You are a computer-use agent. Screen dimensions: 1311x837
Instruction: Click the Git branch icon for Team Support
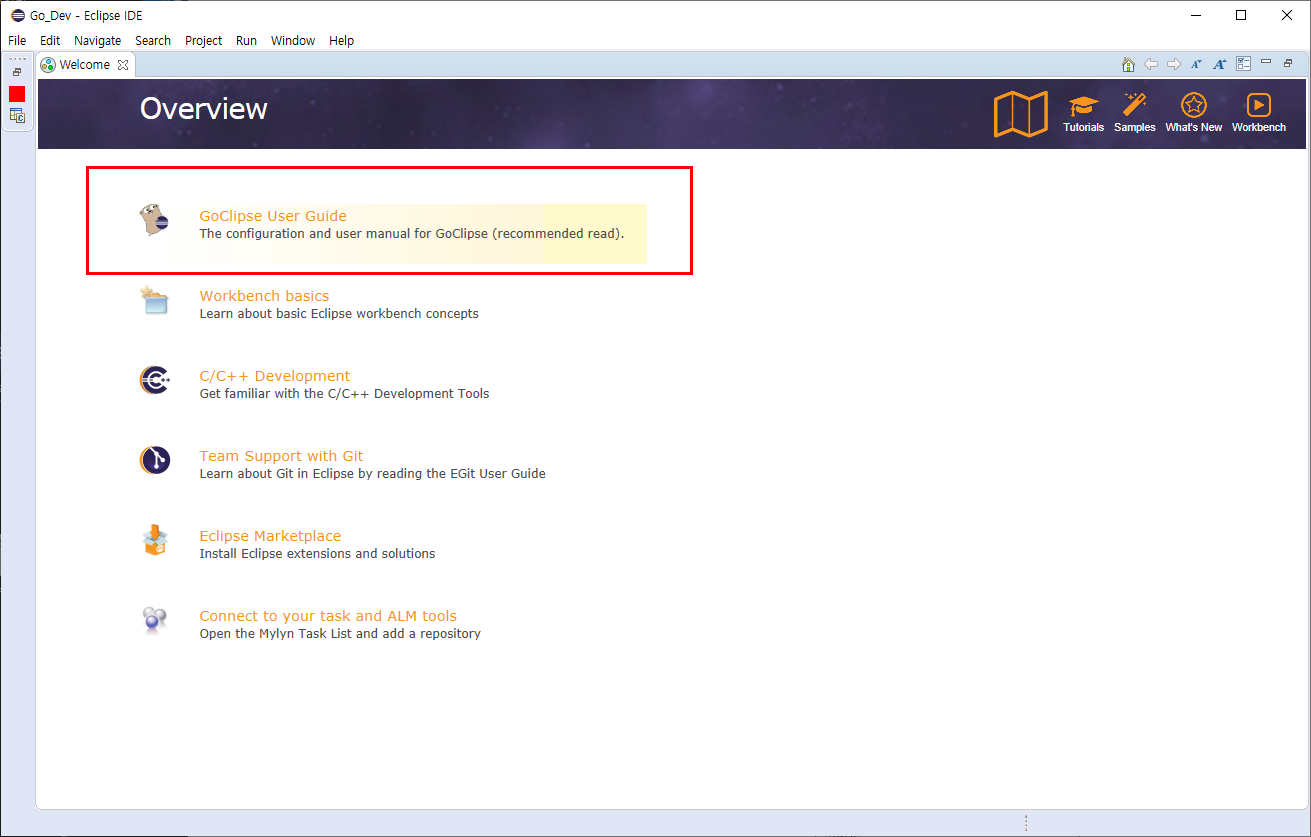pos(154,460)
